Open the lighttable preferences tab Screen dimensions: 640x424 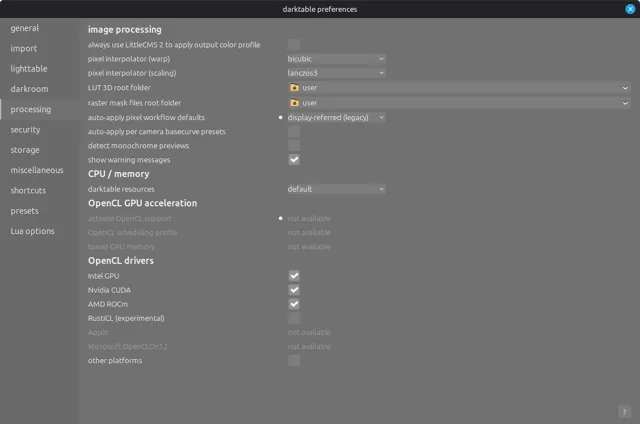[30, 69]
